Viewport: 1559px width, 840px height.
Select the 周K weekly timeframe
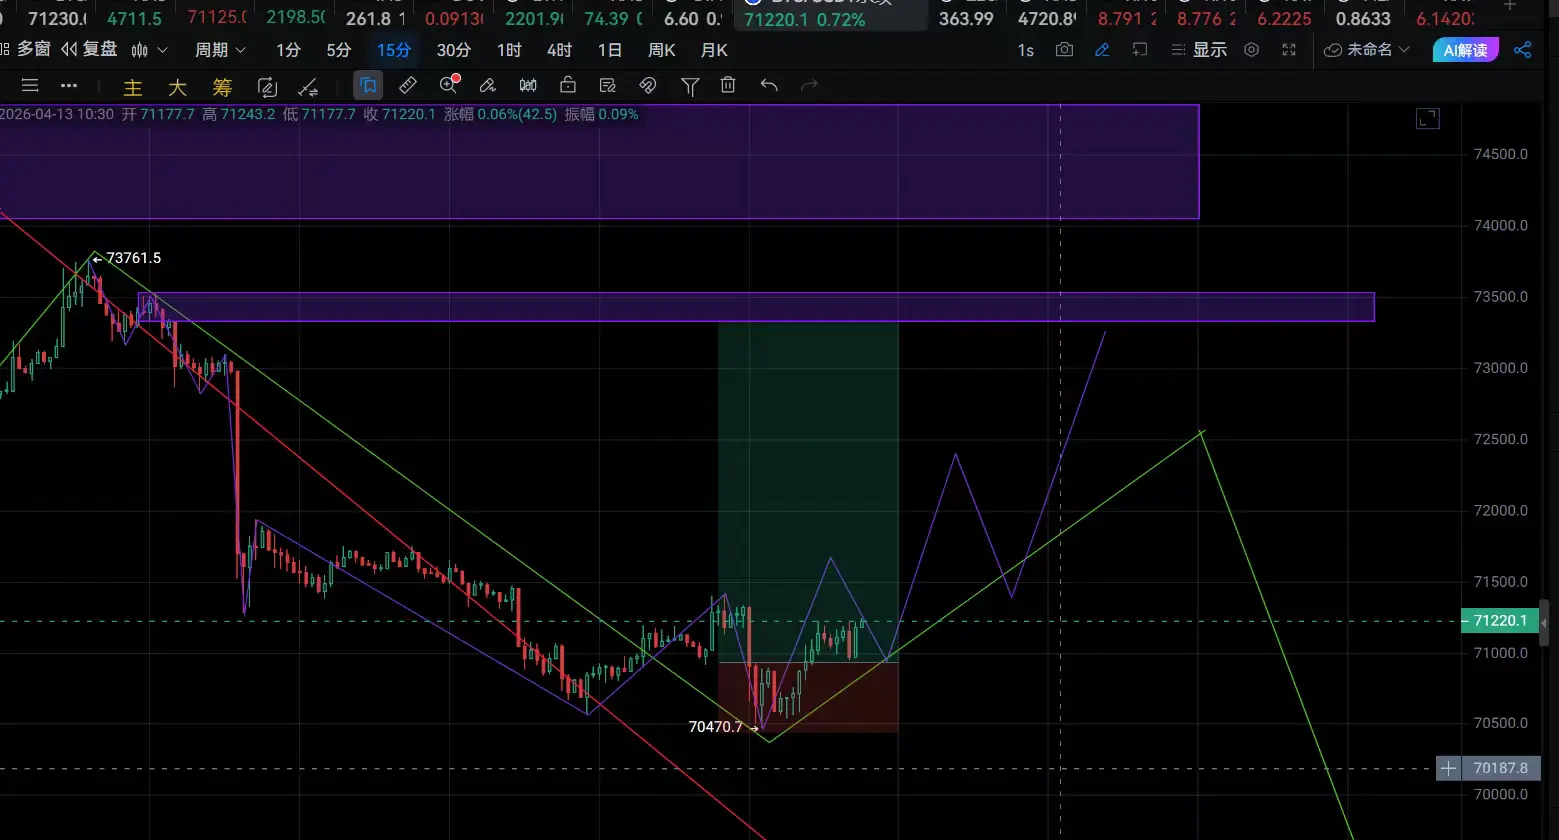[x=661, y=49]
